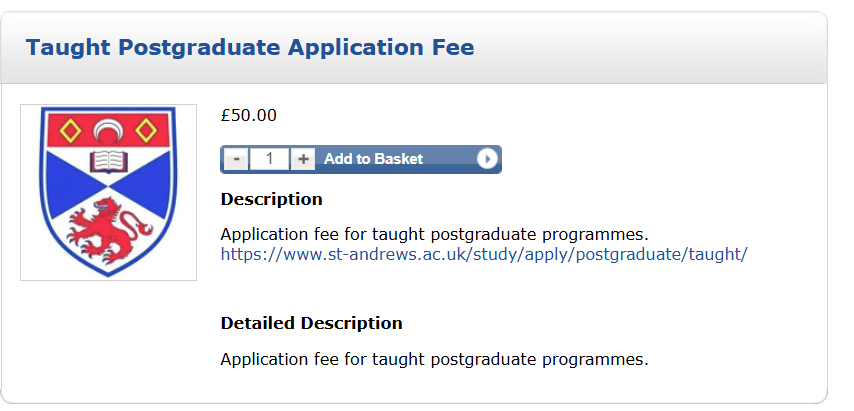The height and width of the screenshot is (411, 854).
Task: Open the st-andrews.ac.uk postgraduate taught link
Action: pyautogui.click(x=483, y=254)
